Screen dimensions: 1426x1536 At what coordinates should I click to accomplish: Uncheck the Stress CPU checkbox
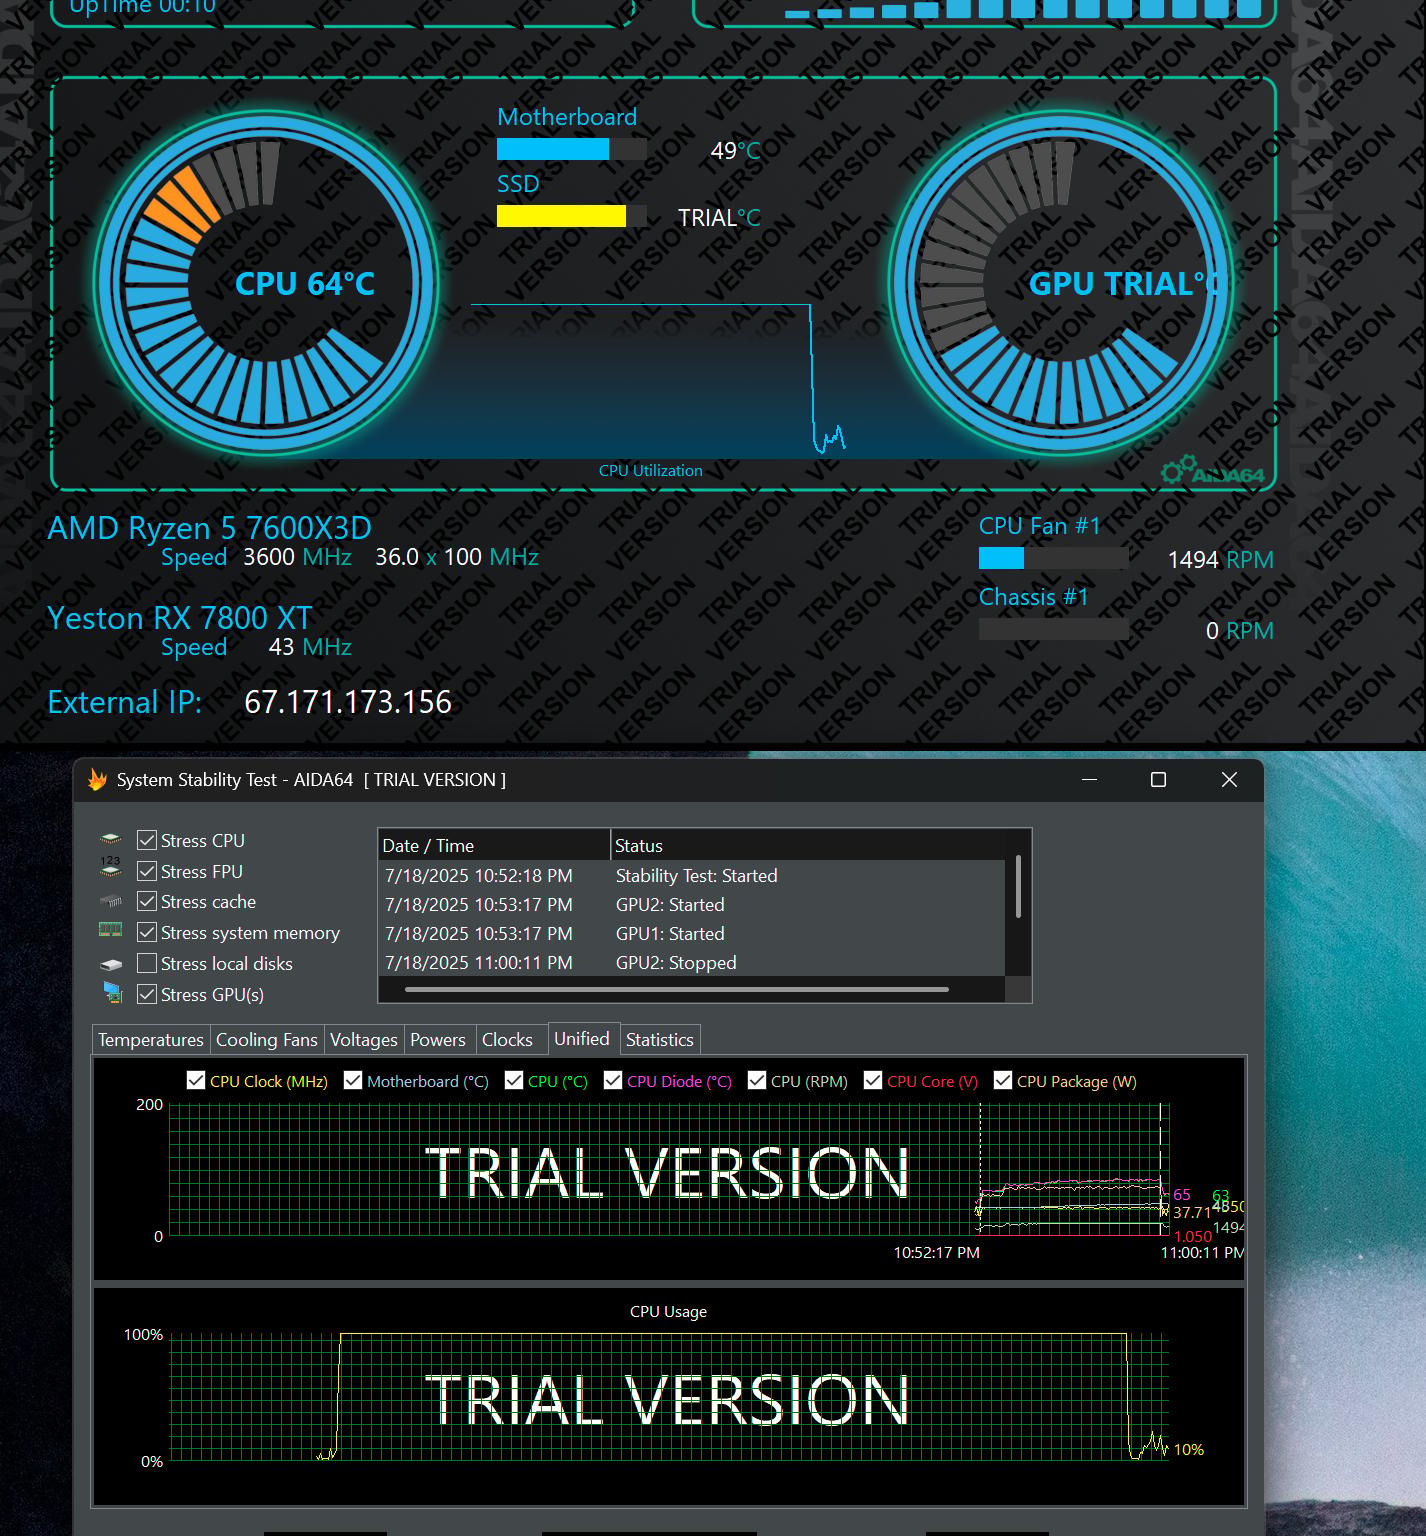click(147, 840)
